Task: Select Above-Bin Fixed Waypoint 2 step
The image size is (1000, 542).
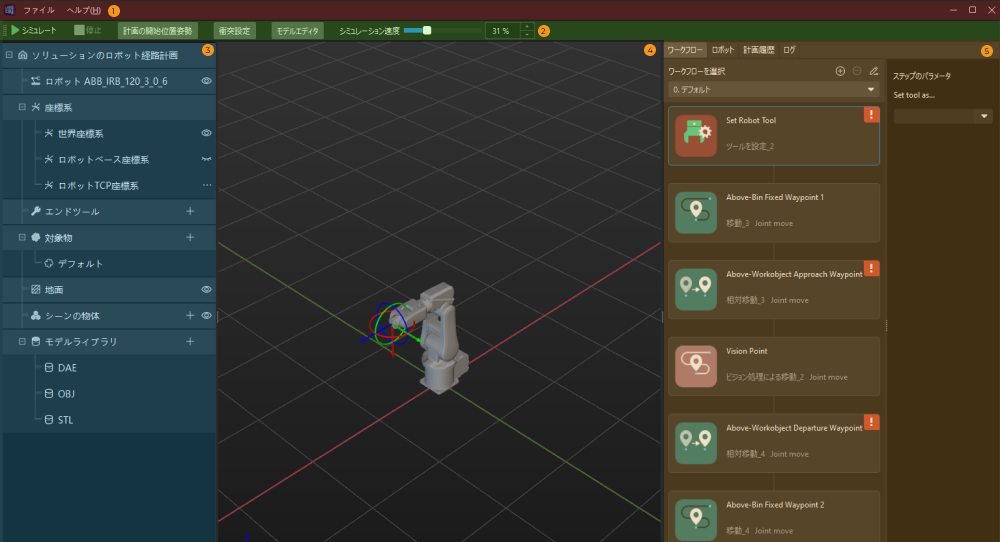Action: [x=774, y=516]
